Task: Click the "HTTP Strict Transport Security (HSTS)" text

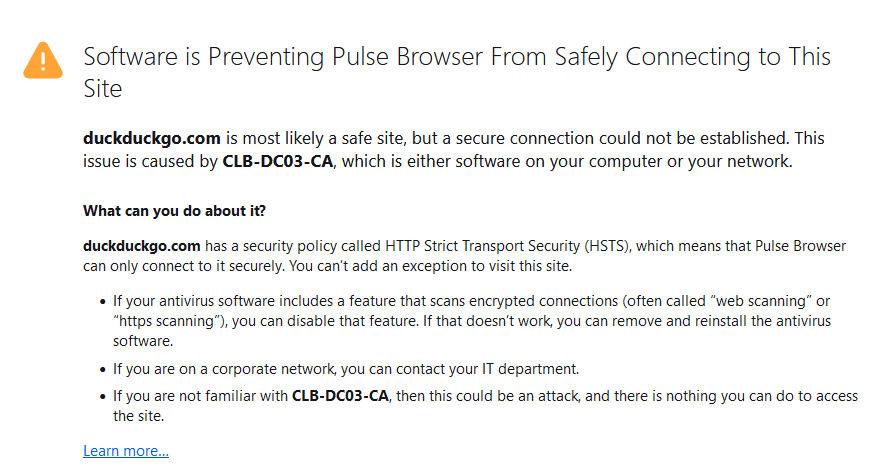Action: [x=507, y=246]
